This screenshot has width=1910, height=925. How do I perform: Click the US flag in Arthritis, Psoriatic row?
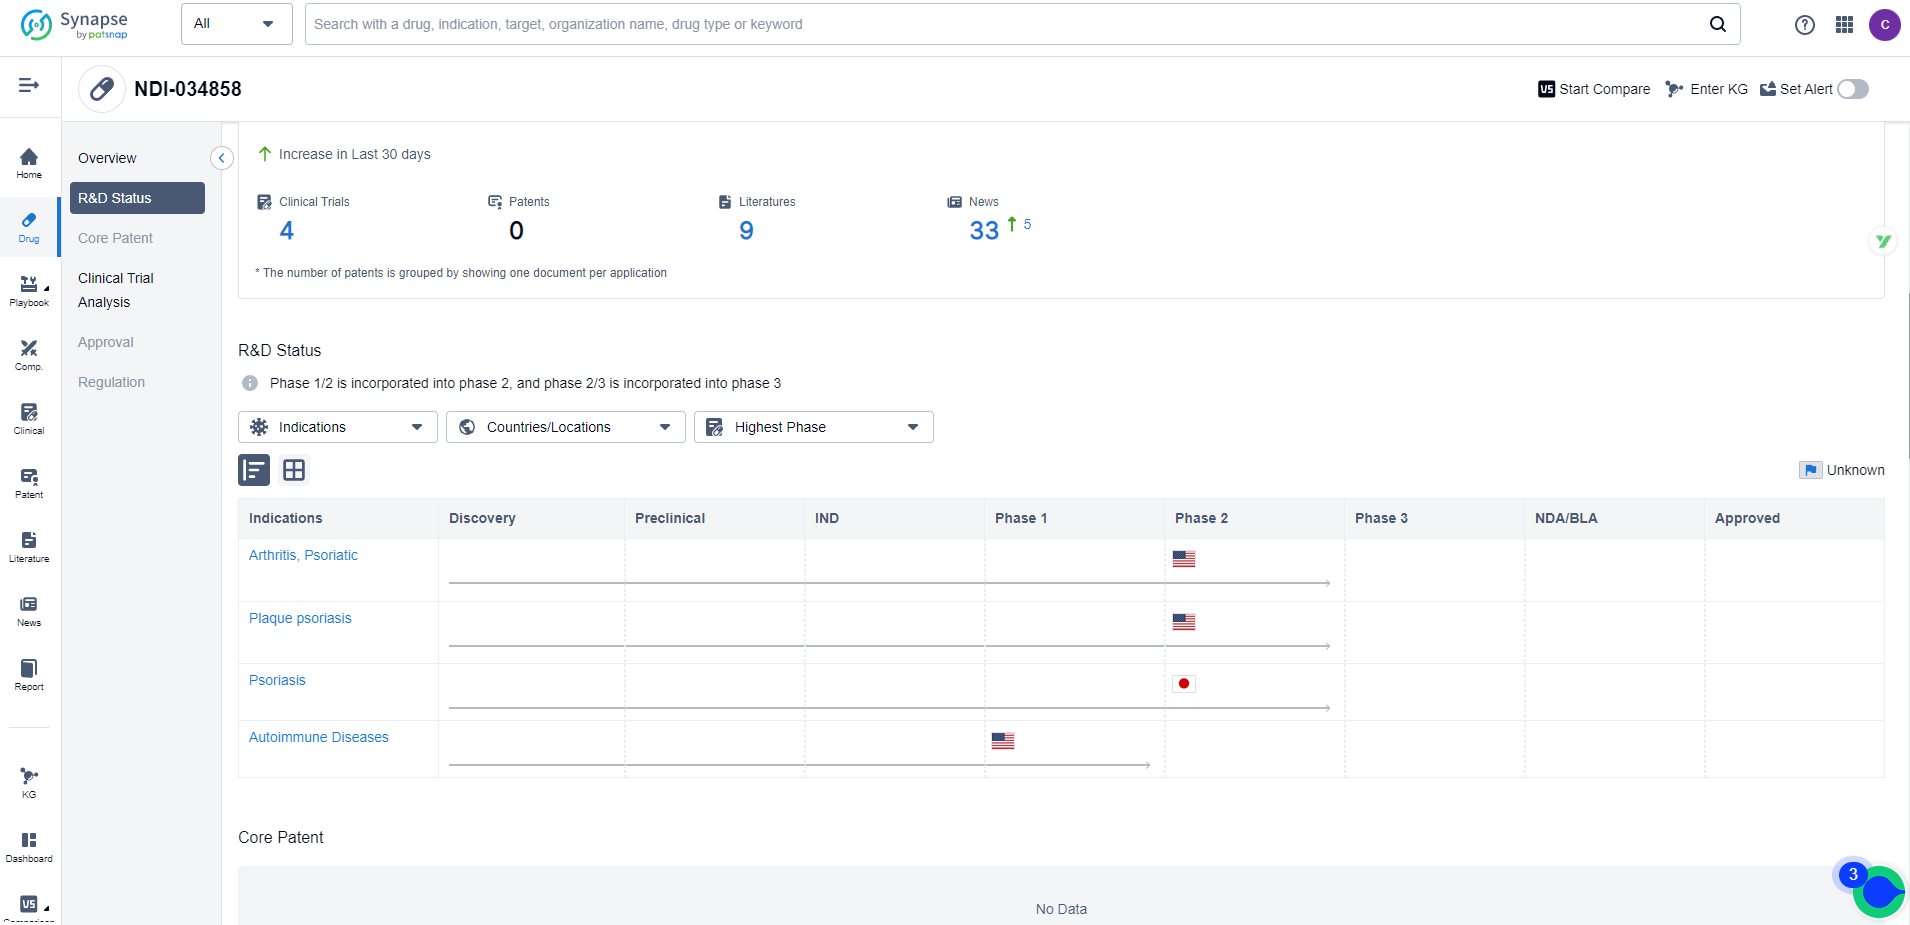click(x=1184, y=559)
